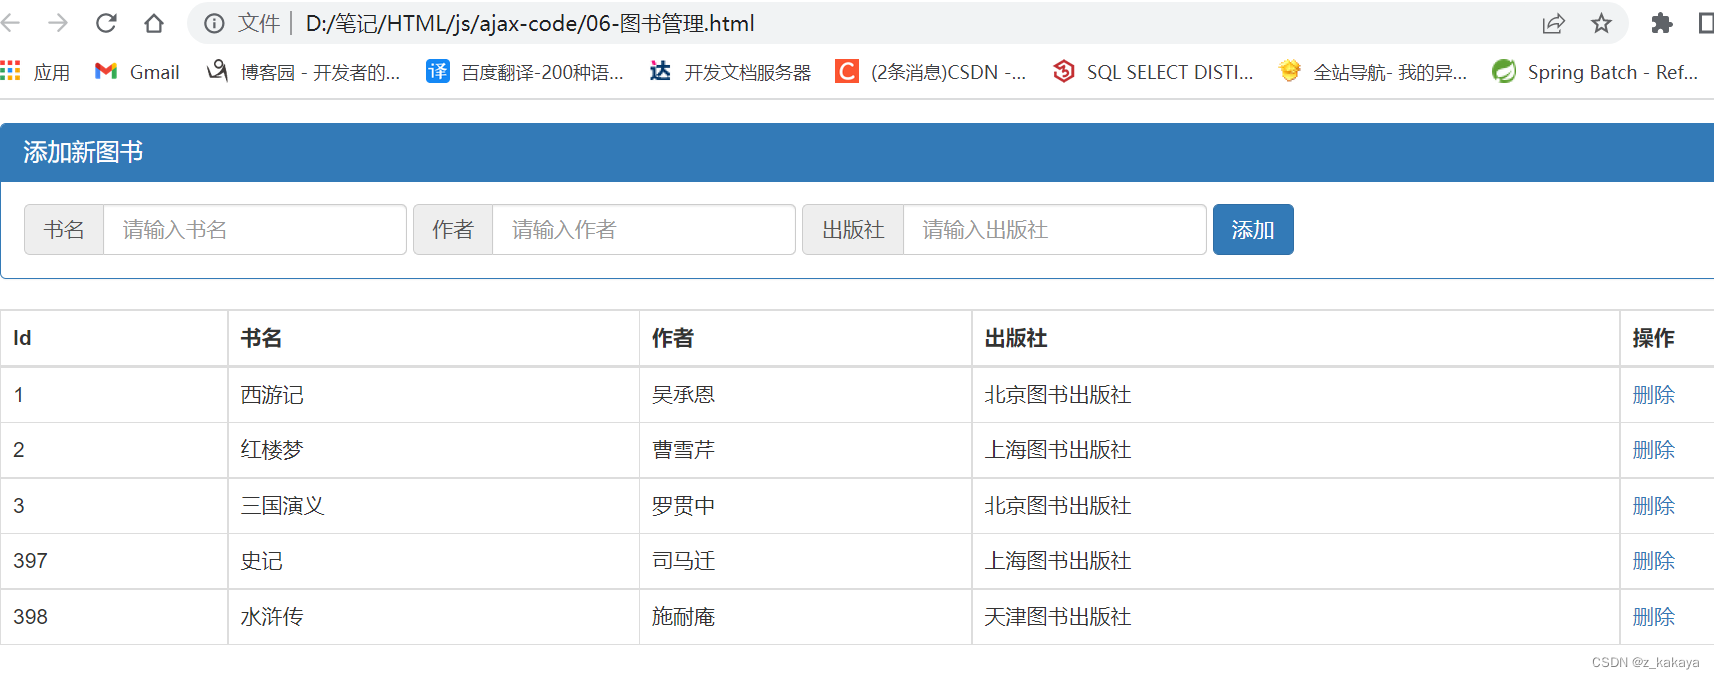This screenshot has width=1714, height=679.
Task: Open the 博客园 bookmark
Action: tap(303, 72)
